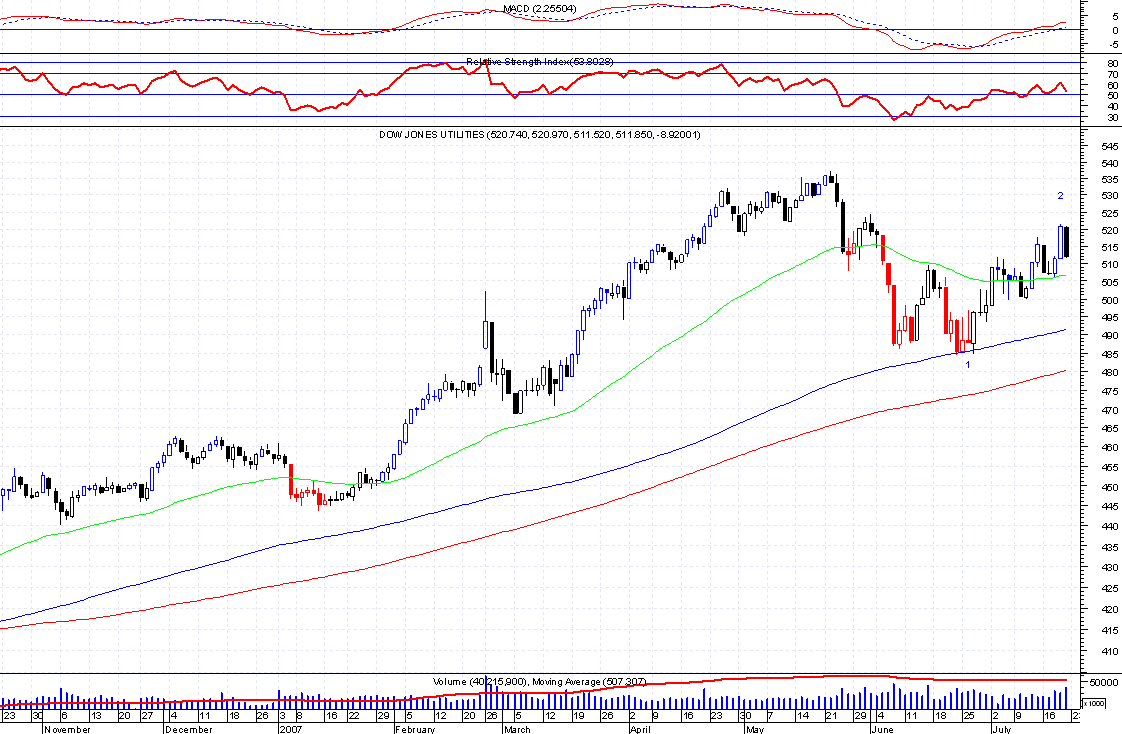Click the 545 price axis label
This screenshot has width=1122, height=734.
(x=1109, y=146)
